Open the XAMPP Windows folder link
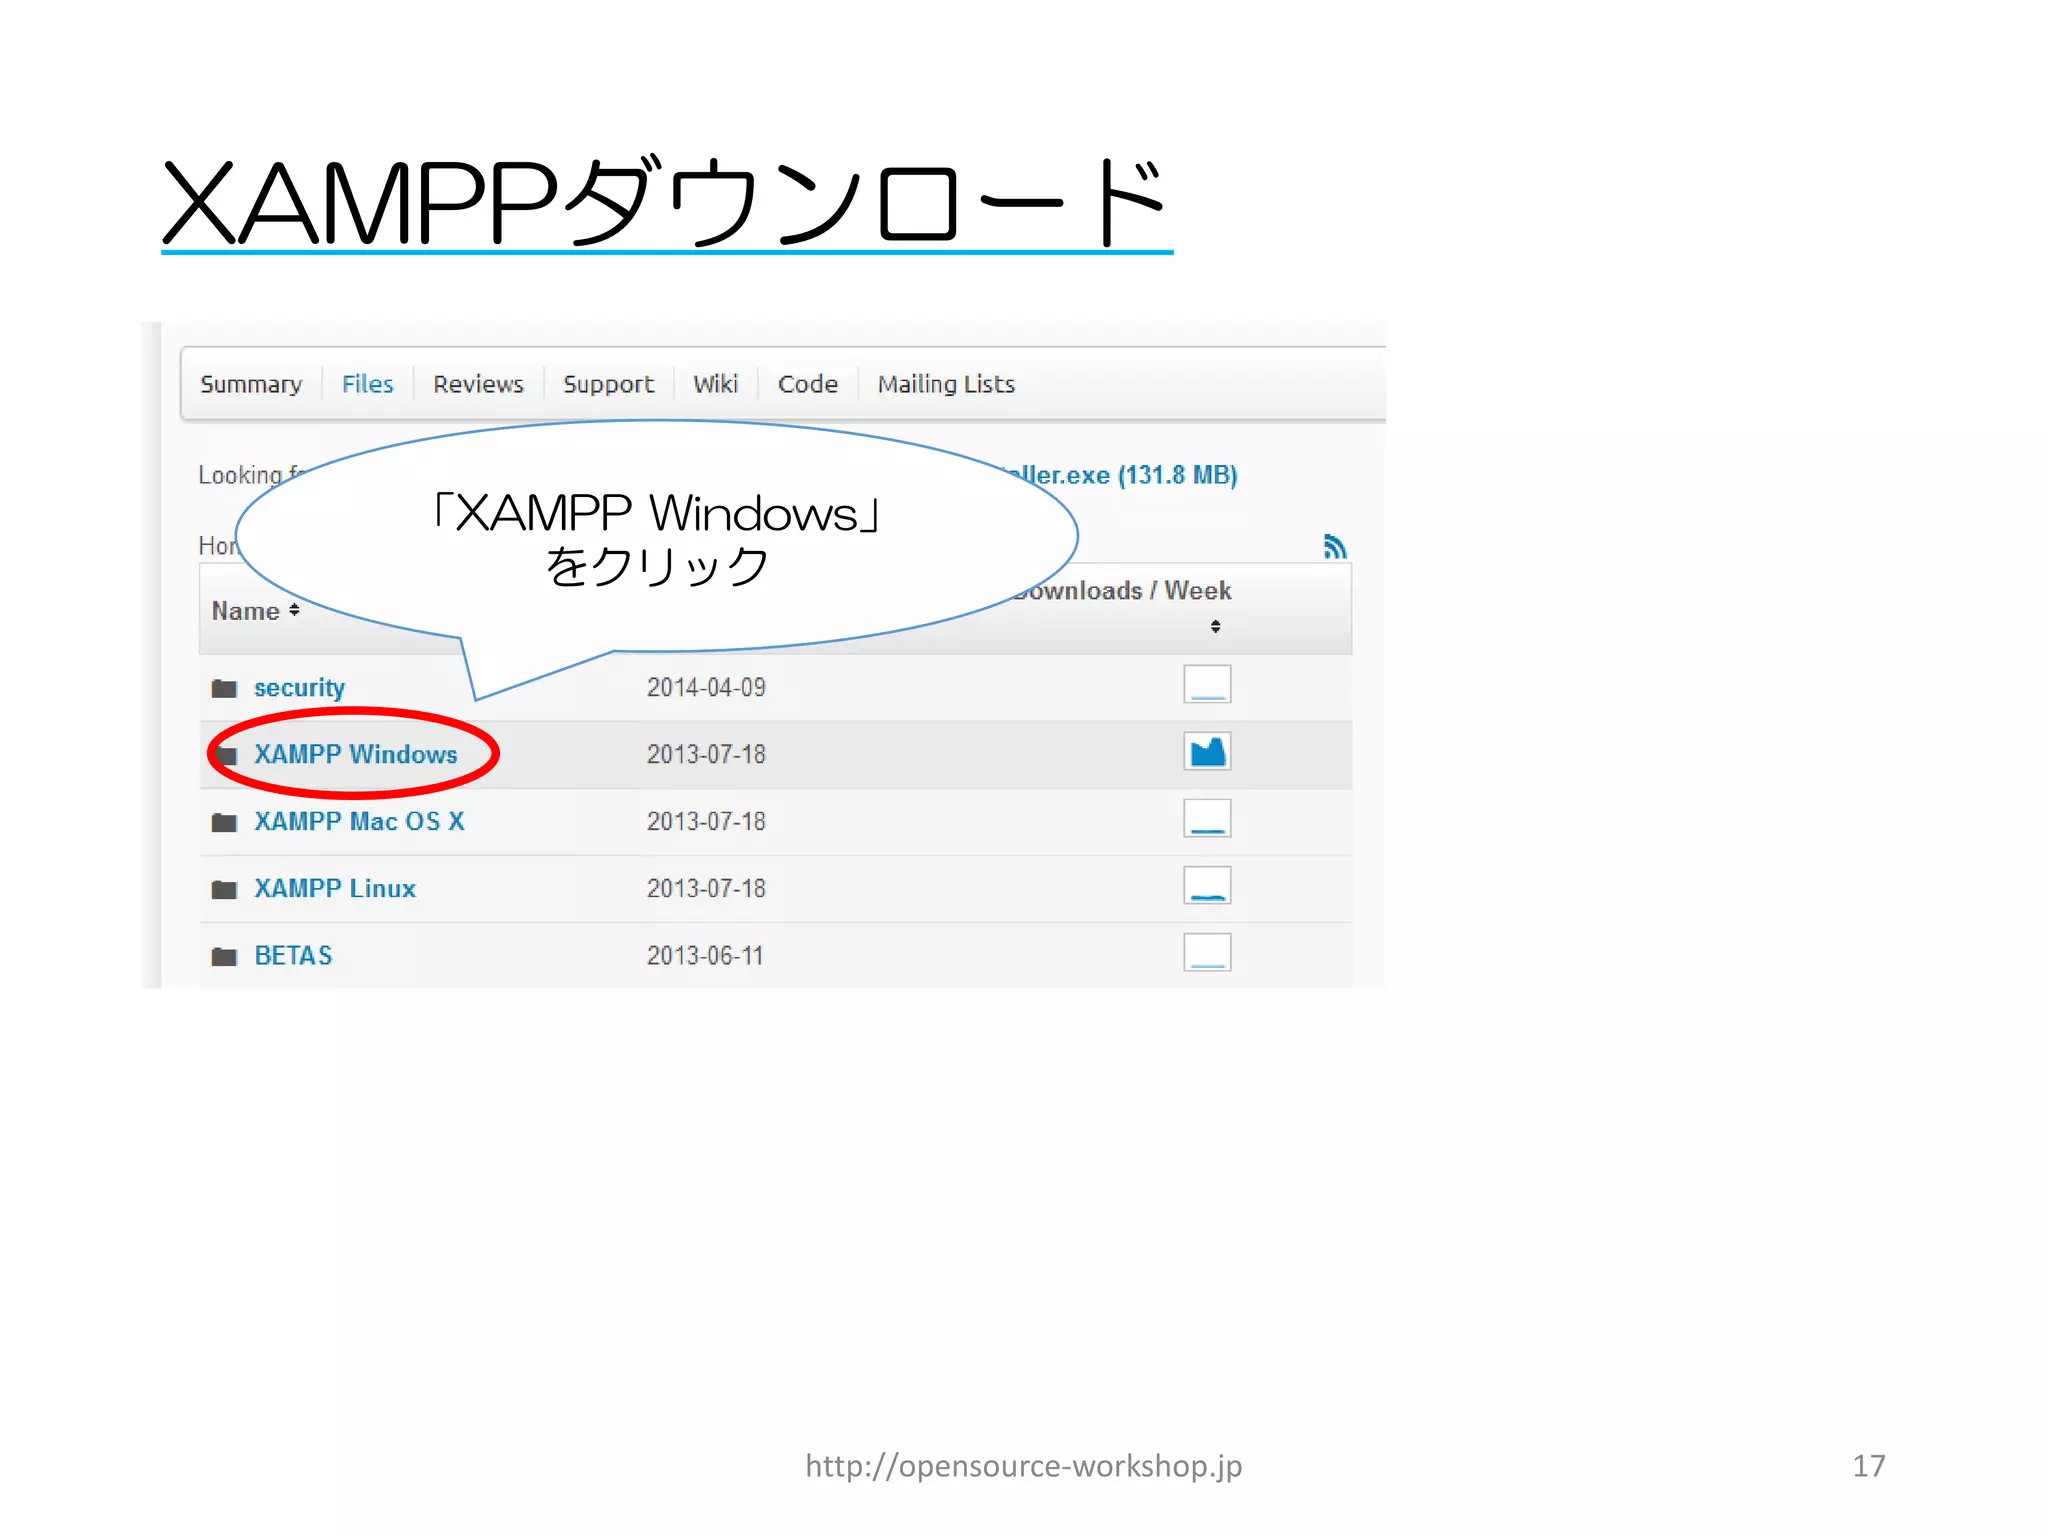This screenshot has width=2048, height=1536. coord(355,754)
